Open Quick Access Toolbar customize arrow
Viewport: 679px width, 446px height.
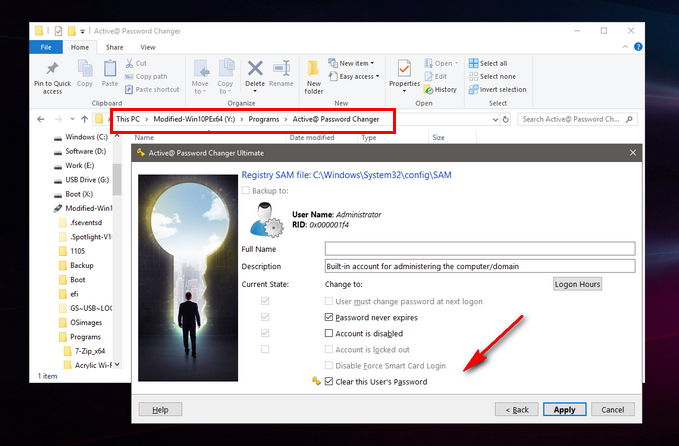[x=82, y=31]
